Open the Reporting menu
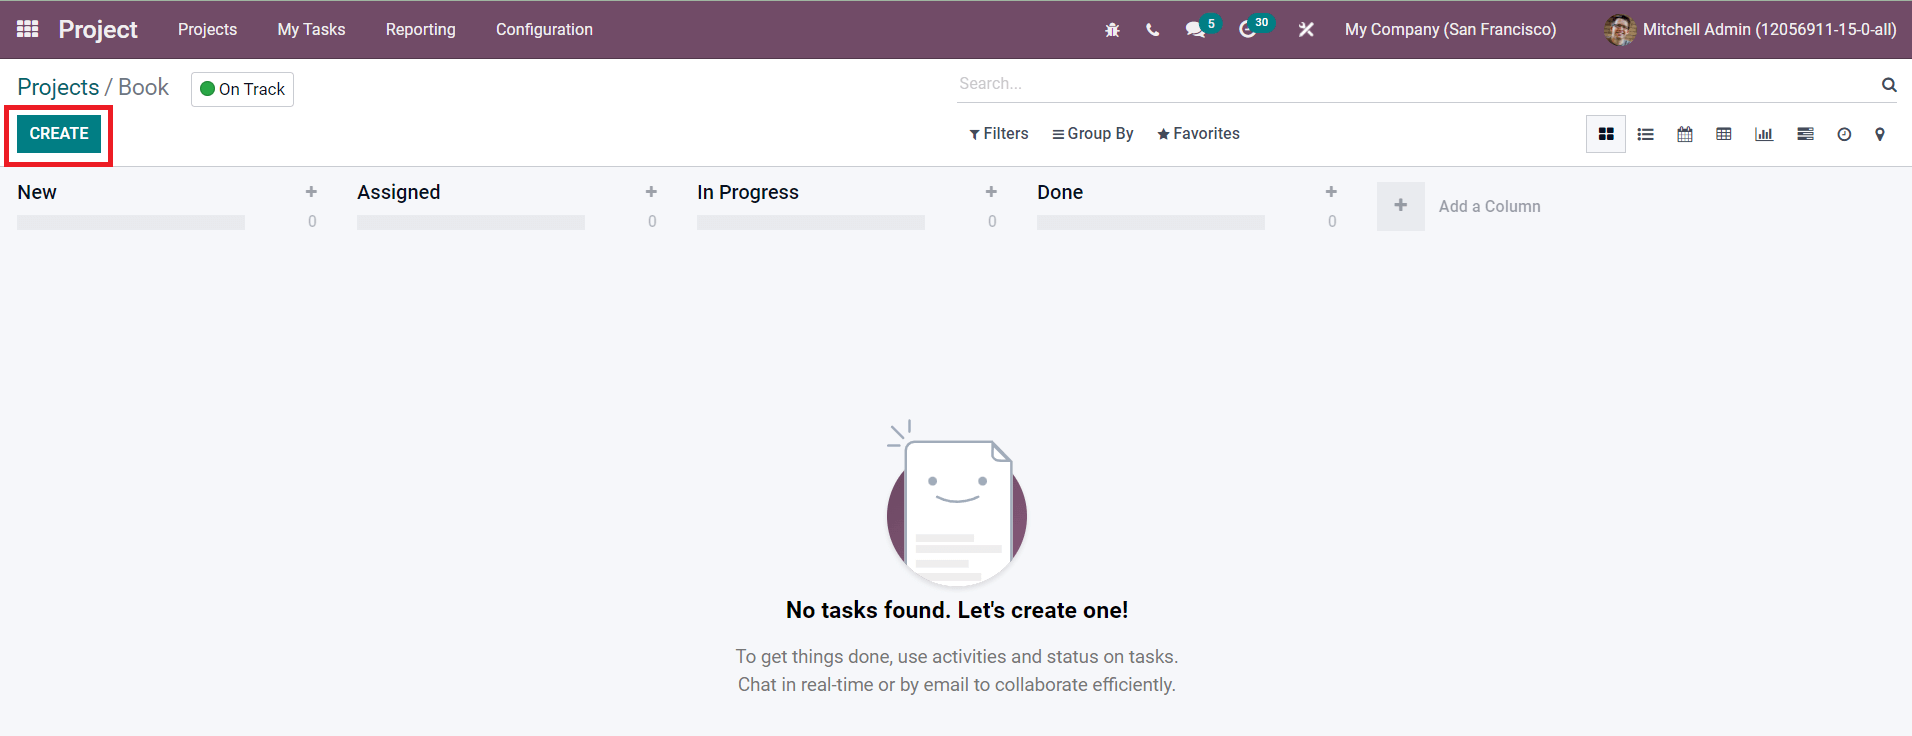Viewport: 1912px width, 736px height. 421,30
